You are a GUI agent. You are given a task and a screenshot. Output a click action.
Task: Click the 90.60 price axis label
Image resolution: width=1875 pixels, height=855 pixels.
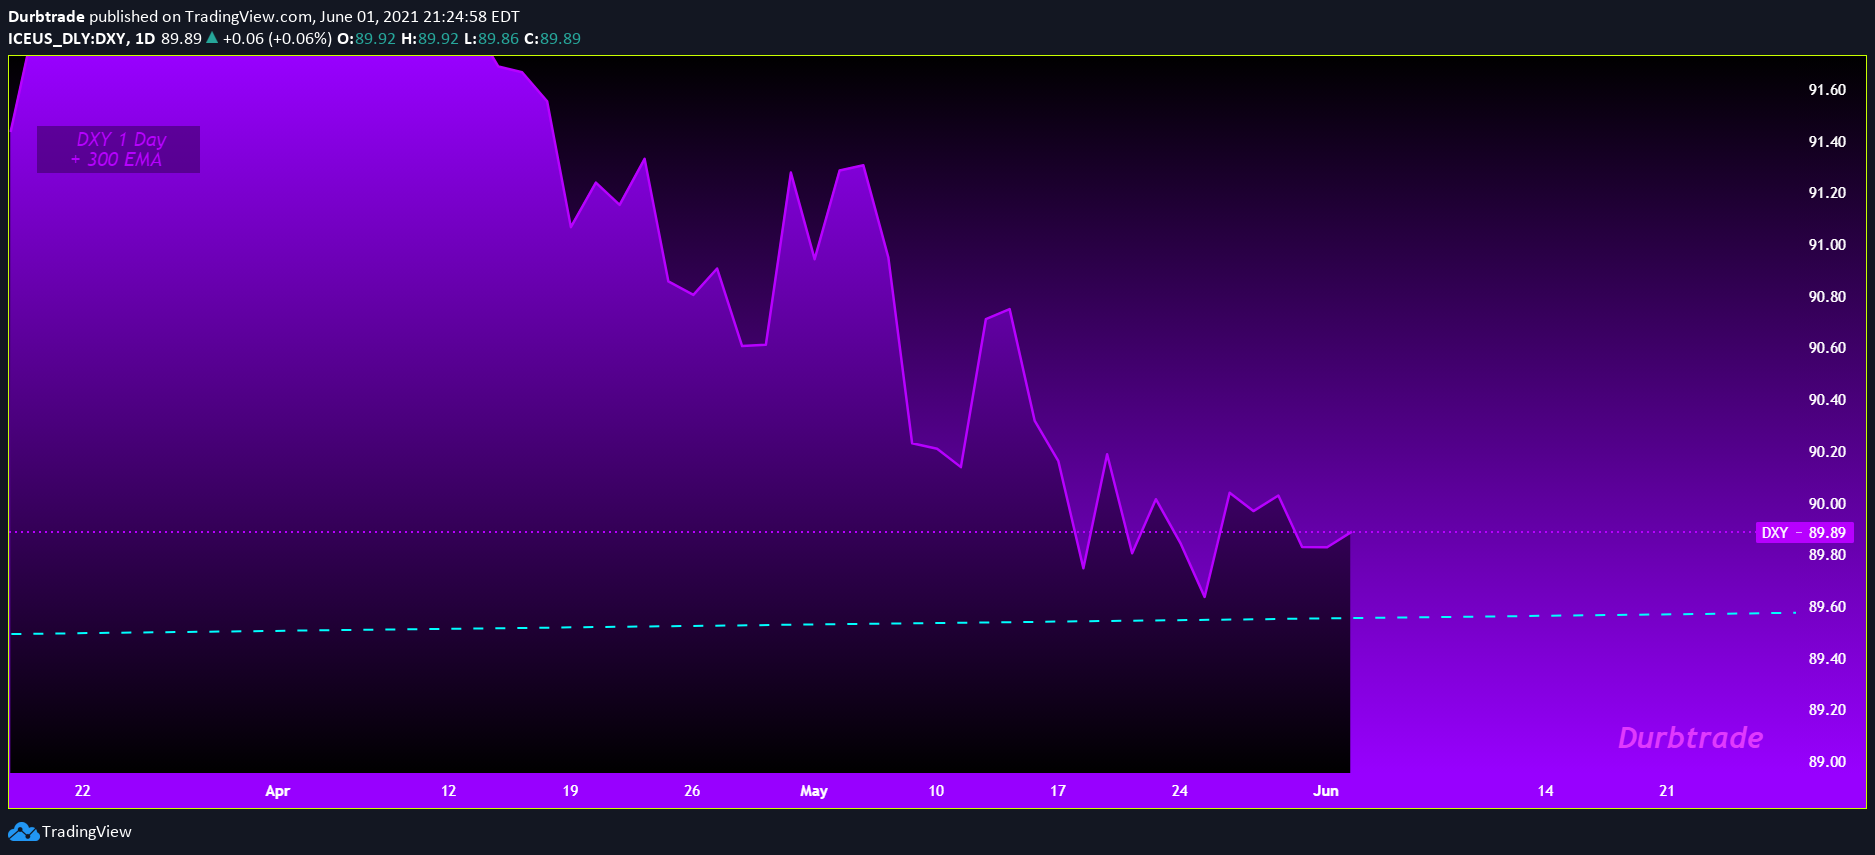click(1827, 348)
